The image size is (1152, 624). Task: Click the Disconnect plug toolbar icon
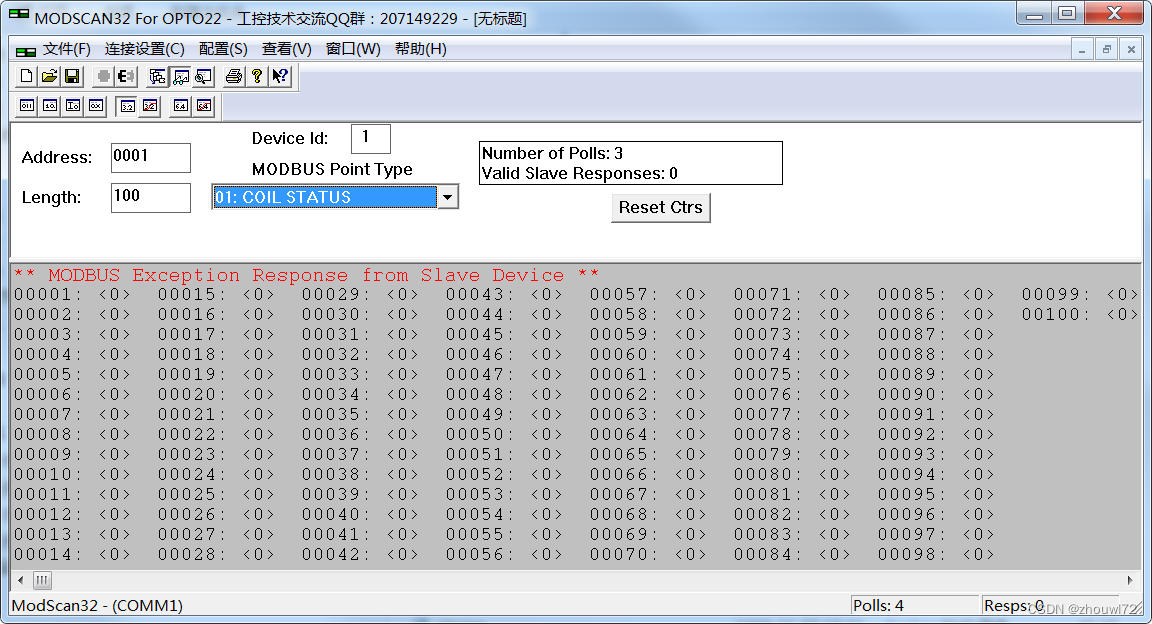[x=126, y=76]
